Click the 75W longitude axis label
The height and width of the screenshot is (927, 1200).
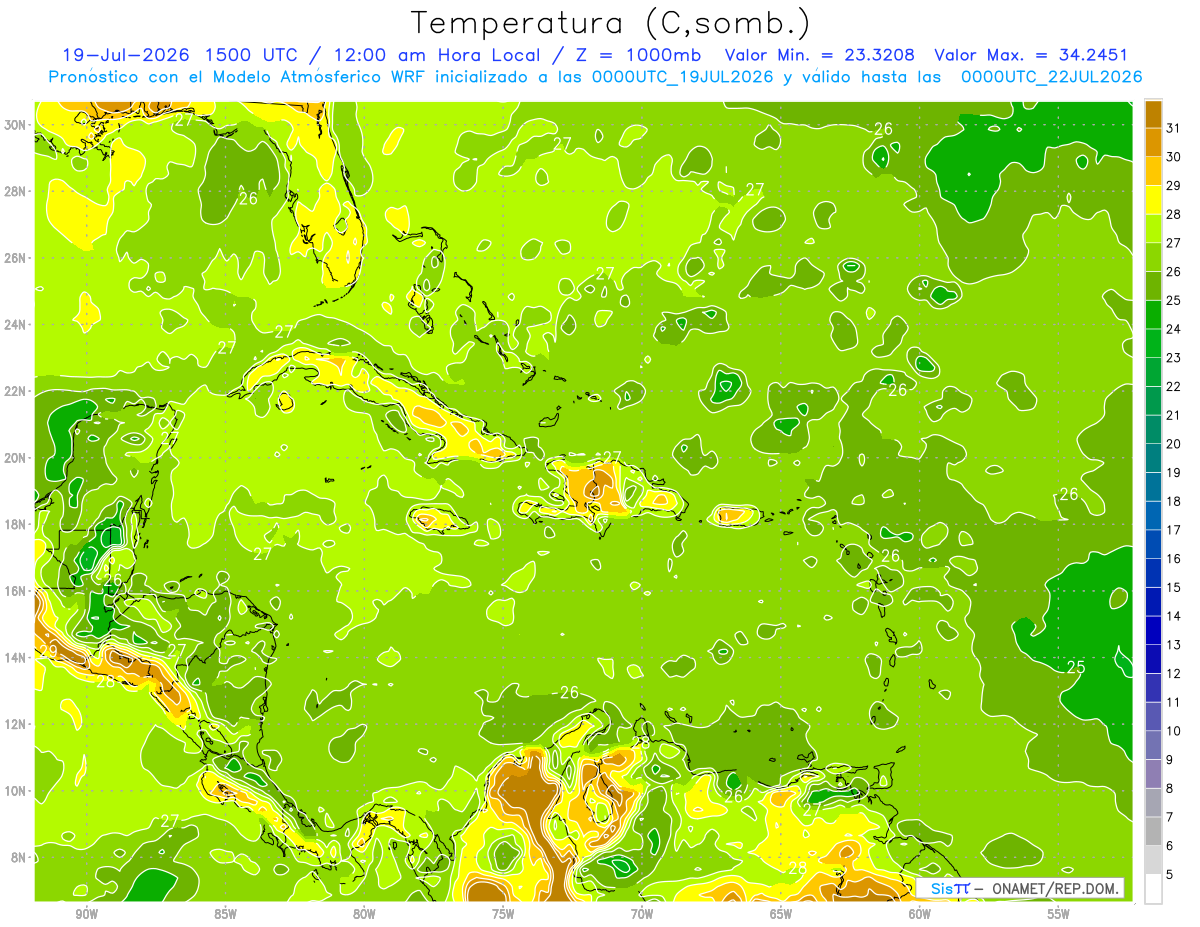click(x=503, y=914)
